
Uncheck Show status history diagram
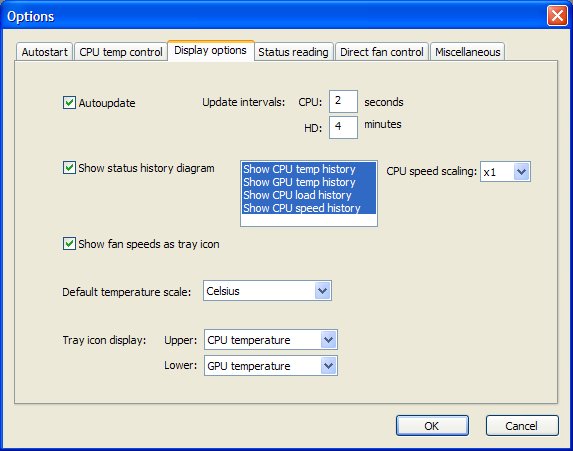69,168
